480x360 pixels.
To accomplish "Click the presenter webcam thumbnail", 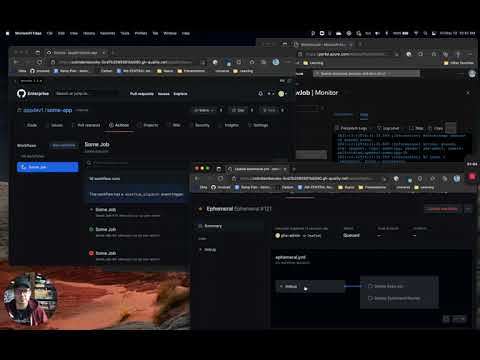I will tap(30, 299).
